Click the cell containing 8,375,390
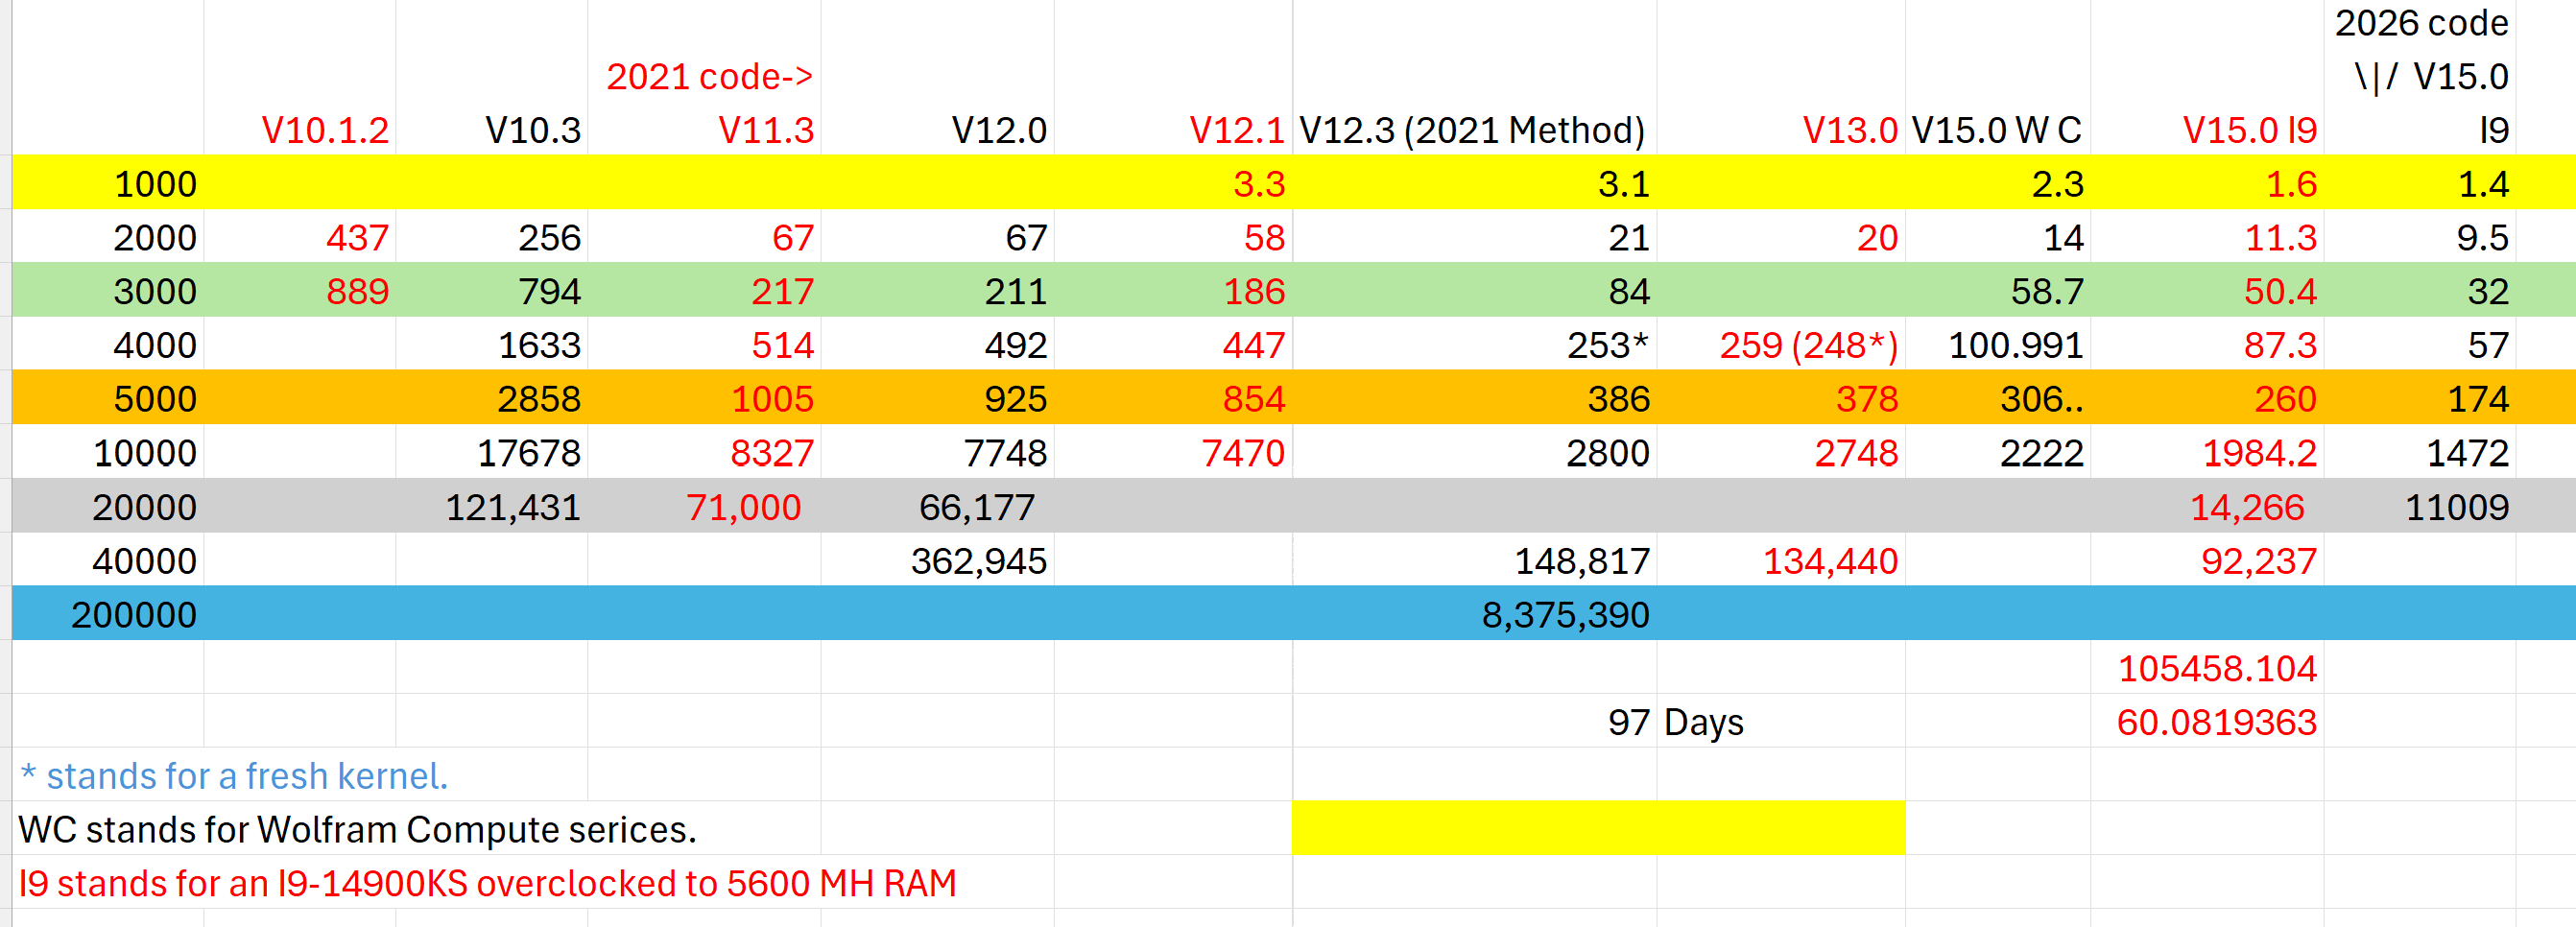 click(1474, 614)
